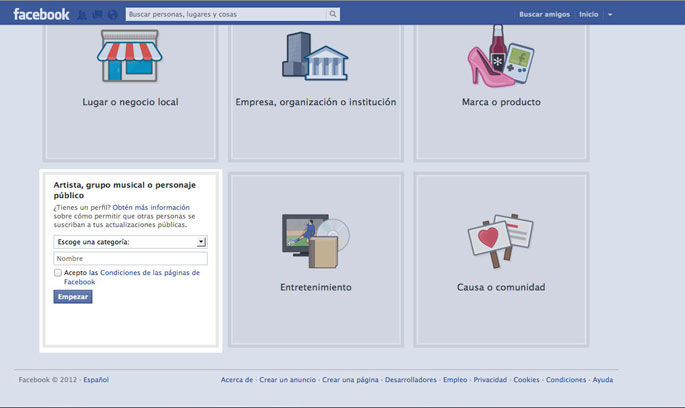The height and width of the screenshot is (408, 685).
Task: Open the Acerca de footer link
Action: click(x=237, y=380)
